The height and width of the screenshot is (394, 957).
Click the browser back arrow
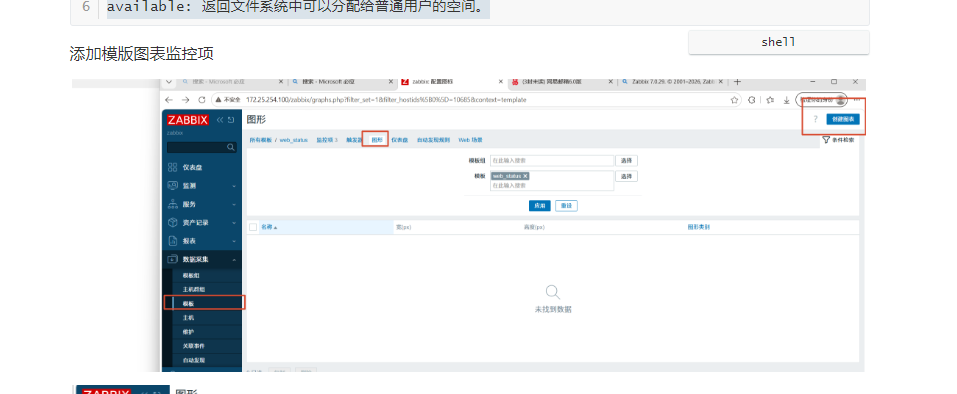(169, 100)
